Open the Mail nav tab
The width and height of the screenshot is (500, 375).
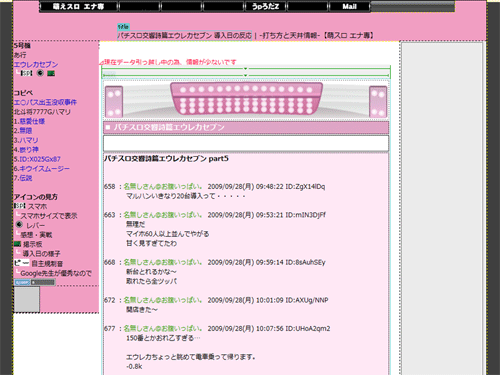coord(349,6)
